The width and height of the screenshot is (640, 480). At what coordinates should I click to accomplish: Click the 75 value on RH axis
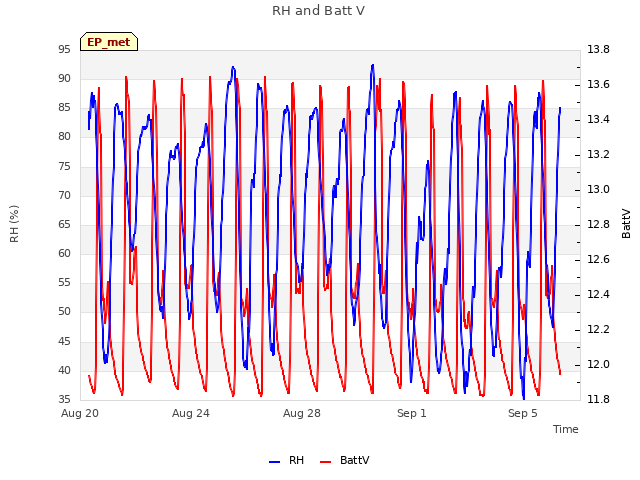(x=64, y=166)
